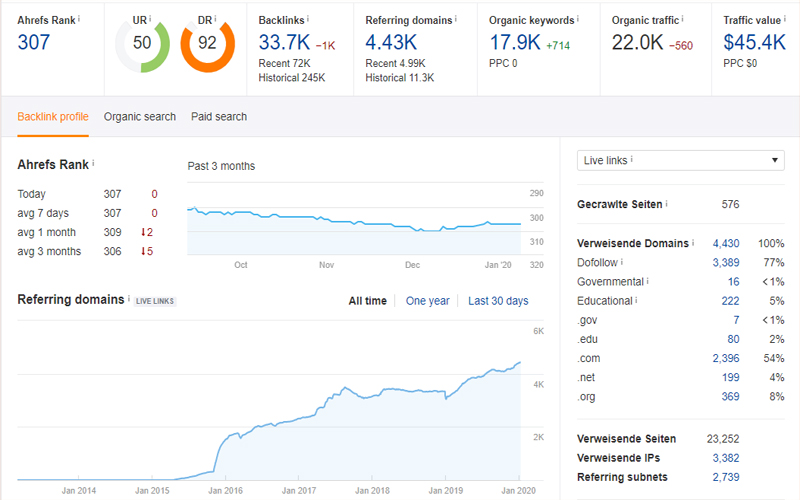Click the UR 50 green gauge

tap(142, 45)
